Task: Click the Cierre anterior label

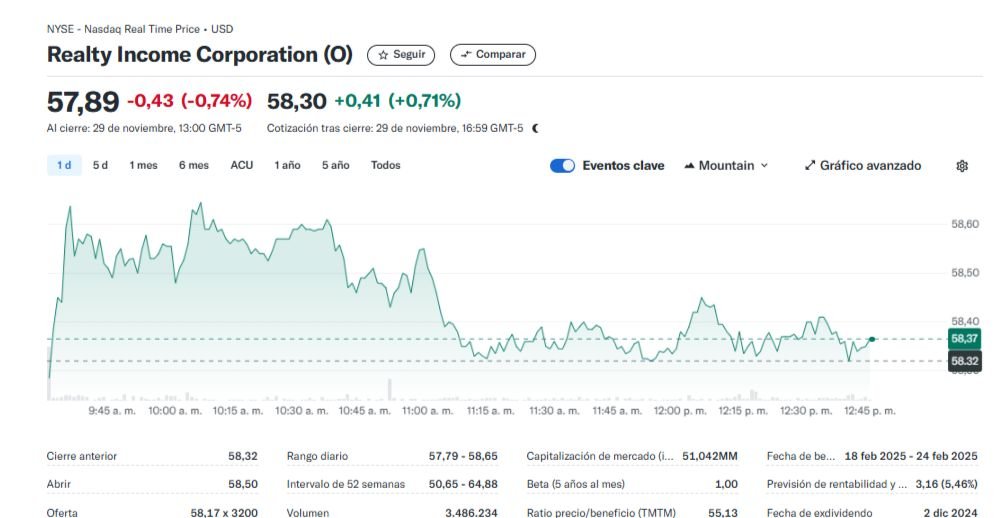Action: tap(82, 456)
